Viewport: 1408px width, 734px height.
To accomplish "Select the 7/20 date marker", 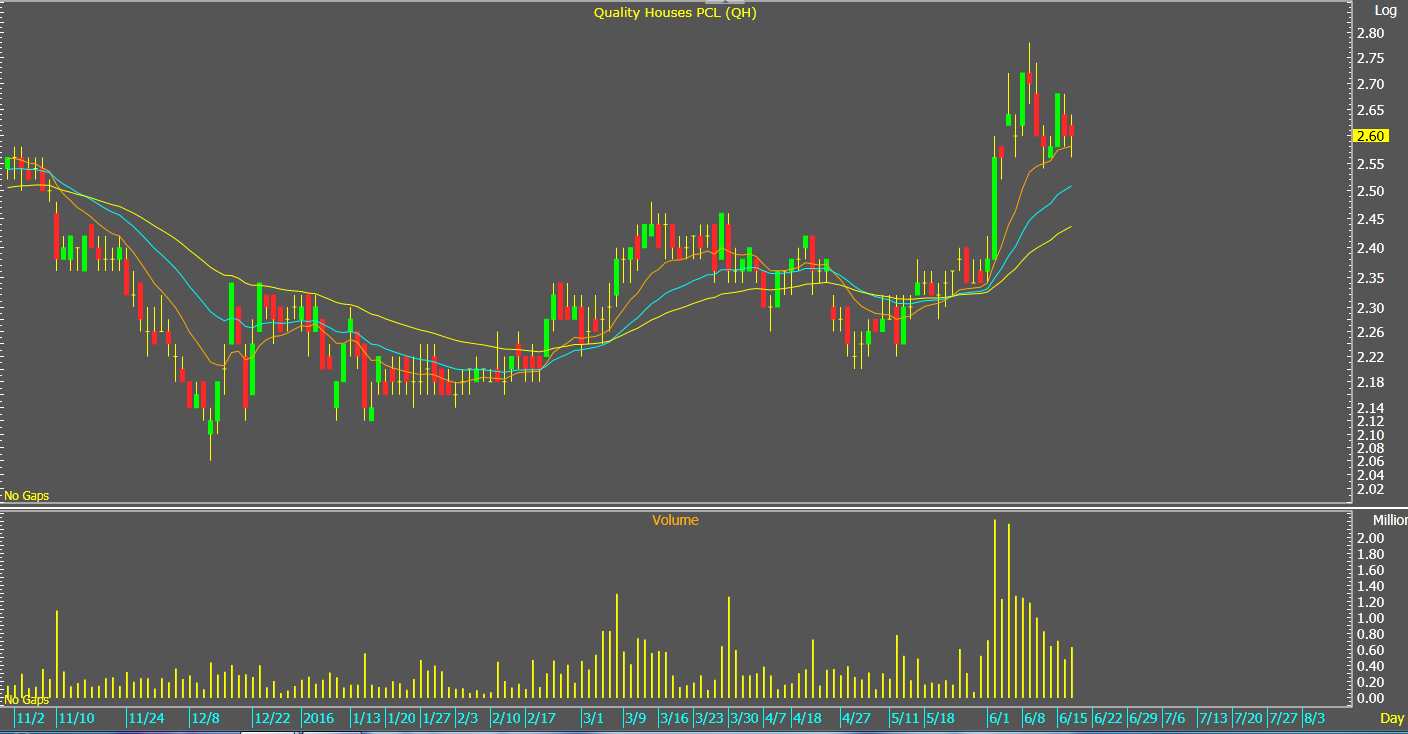I will pos(1248,718).
